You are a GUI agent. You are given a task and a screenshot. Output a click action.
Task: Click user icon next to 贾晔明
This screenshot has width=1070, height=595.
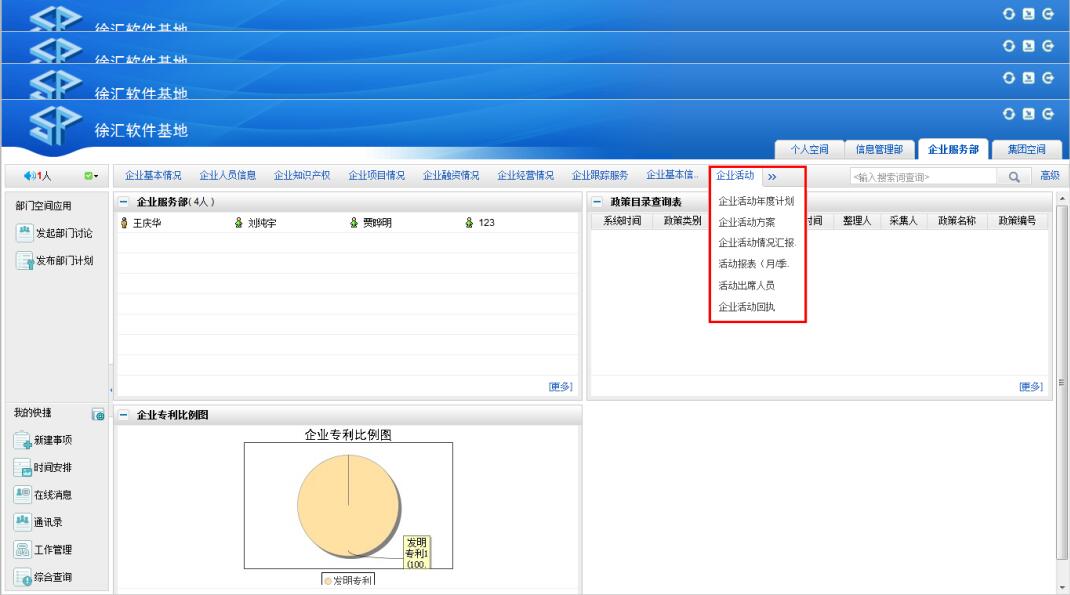tap(353, 222)
